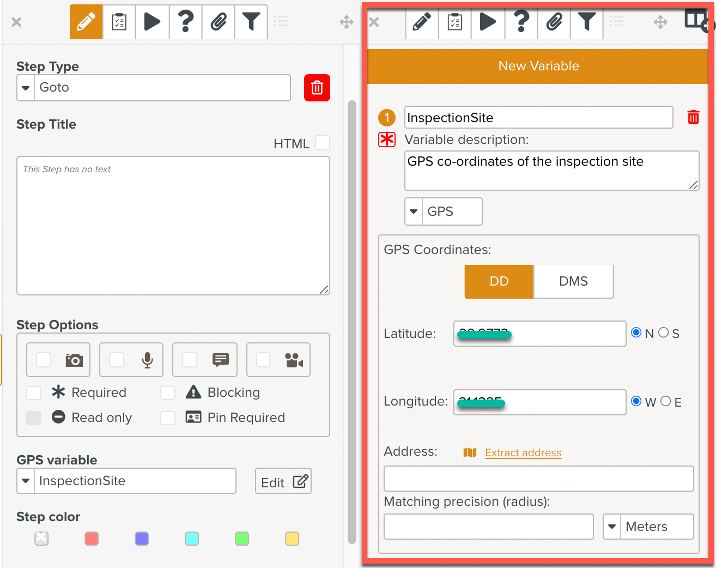The width and height of the screenshot is (716, 568).
Task: Open the Step Type dropdown
Action: pos(153,88)
